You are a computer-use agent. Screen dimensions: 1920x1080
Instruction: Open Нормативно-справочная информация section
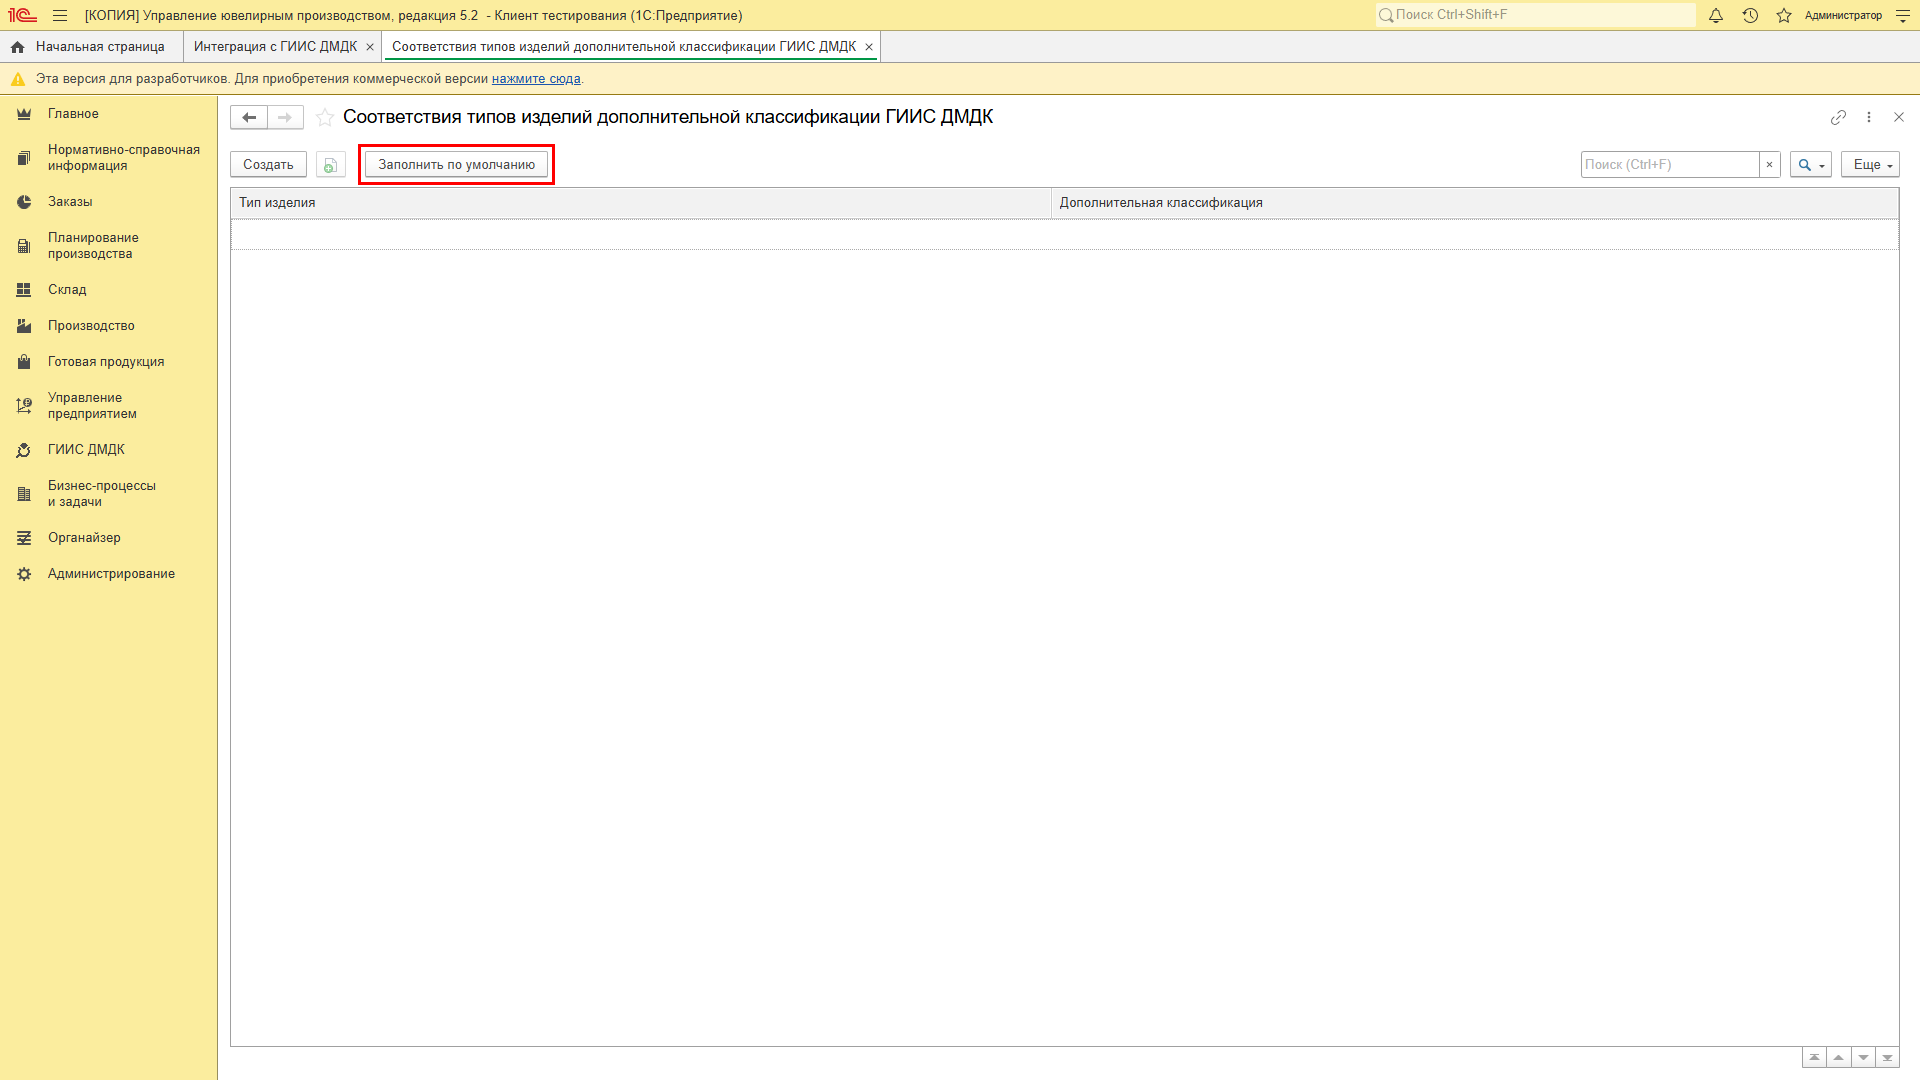pyautogui.click(x=108, y=158)
